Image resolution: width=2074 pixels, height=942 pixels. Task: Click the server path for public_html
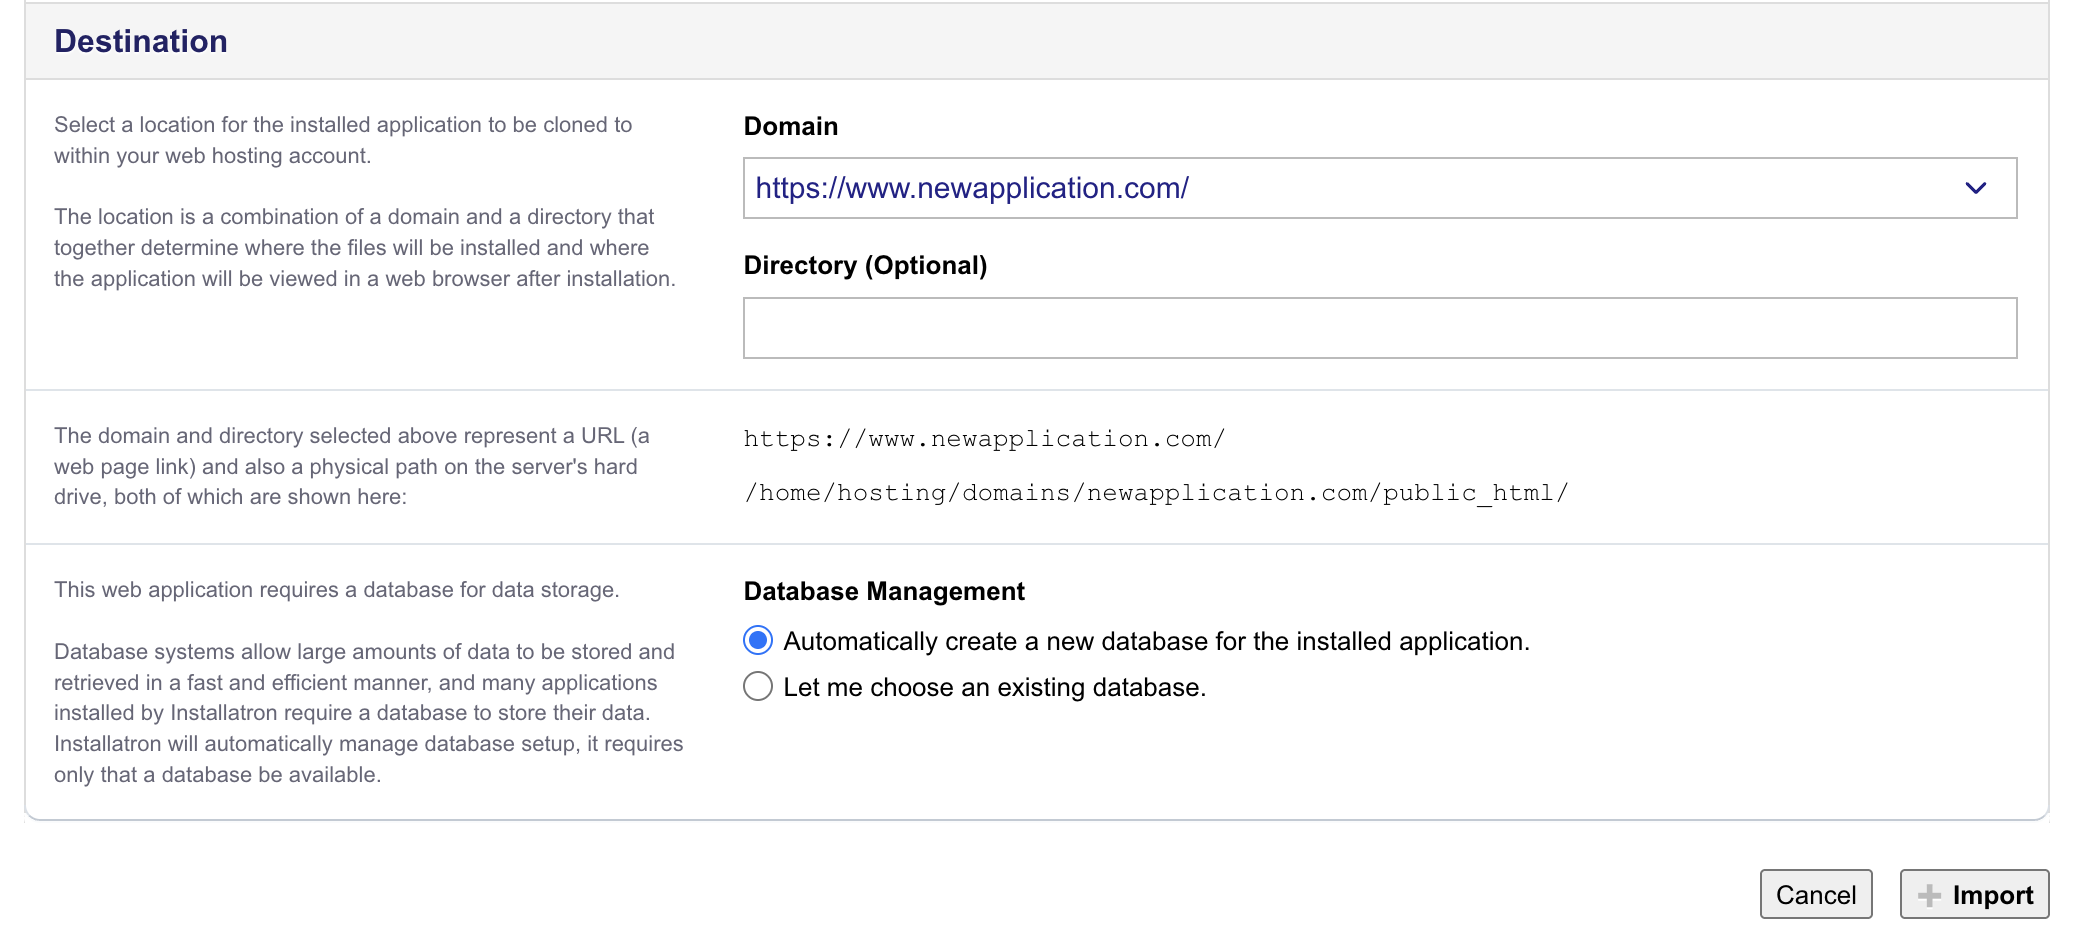1156,492
